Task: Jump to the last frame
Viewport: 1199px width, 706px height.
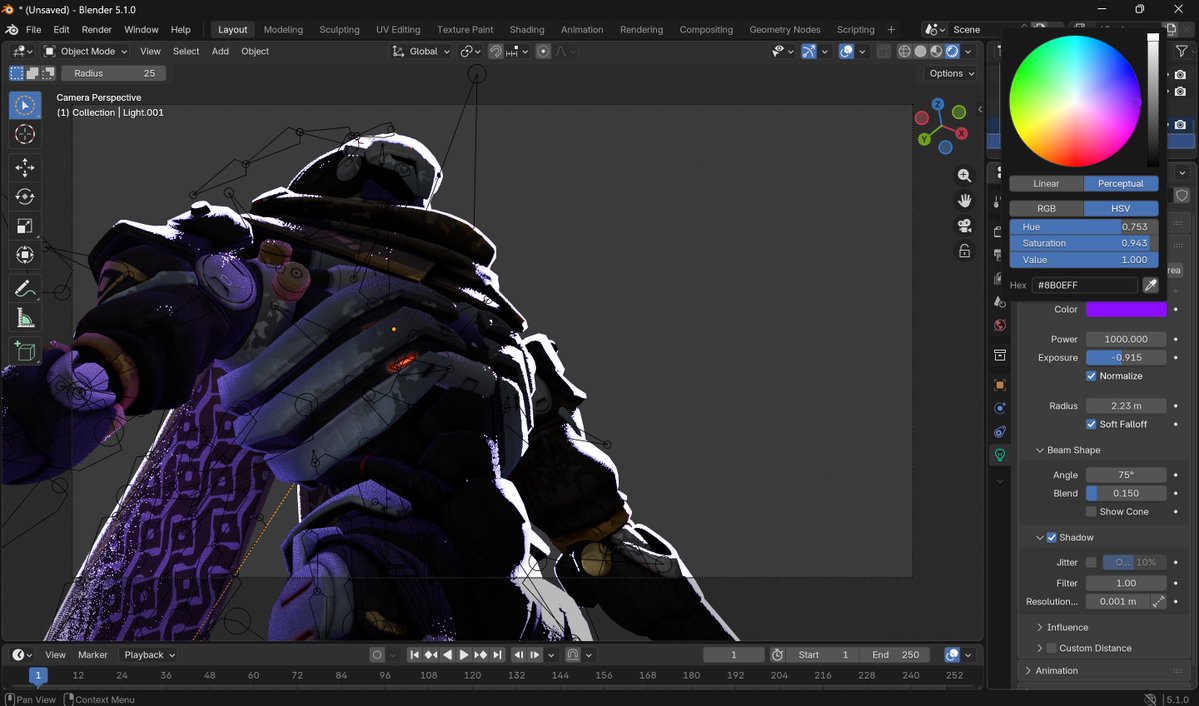Action: tap(497, 655)
